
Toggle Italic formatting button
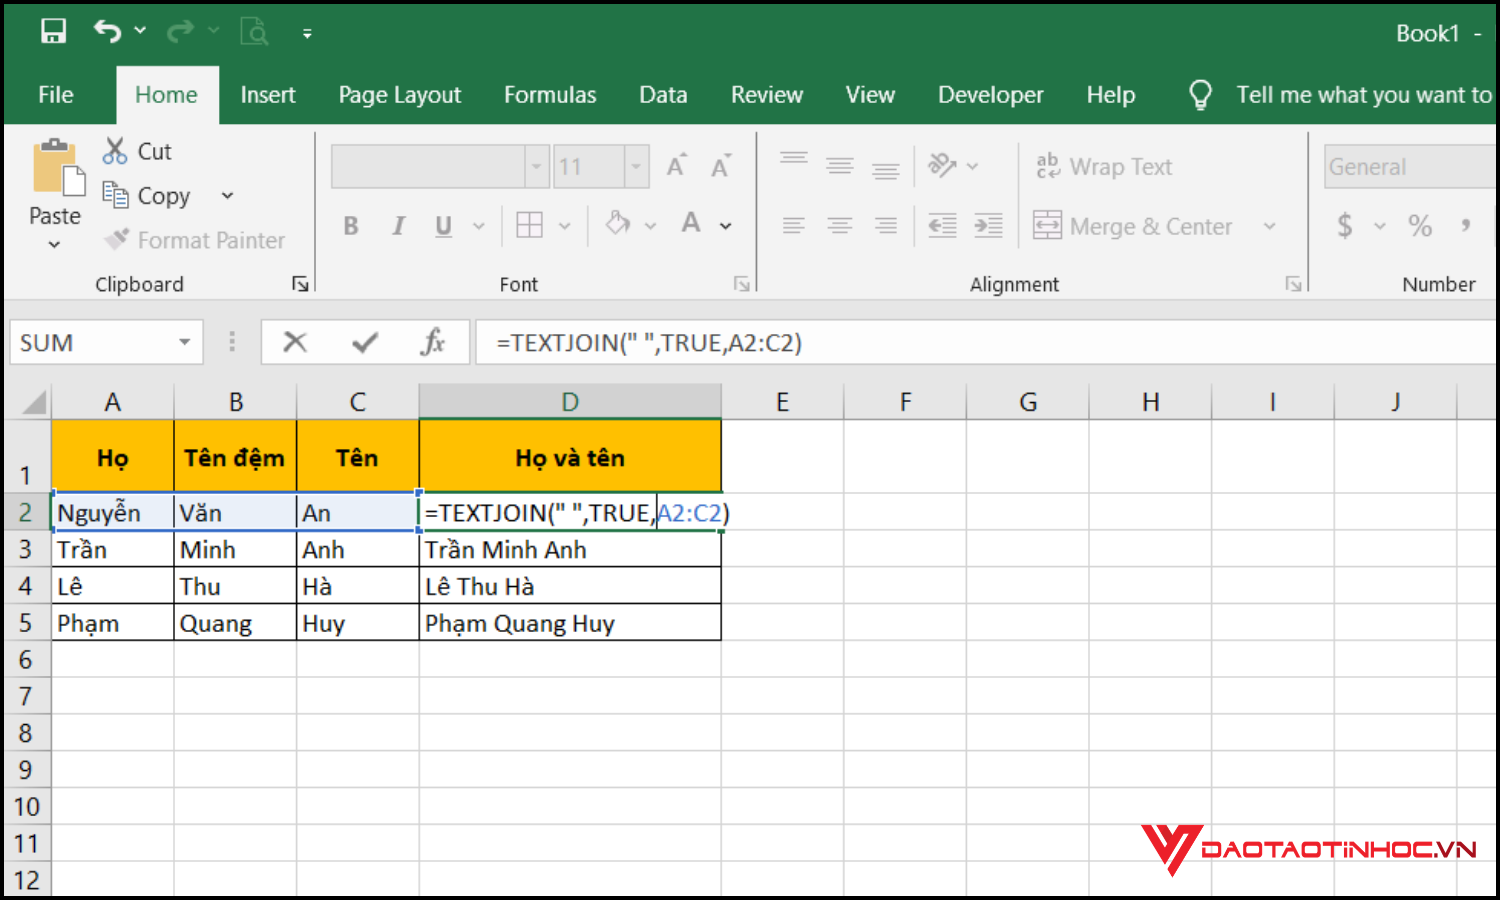tap(398, 226)
